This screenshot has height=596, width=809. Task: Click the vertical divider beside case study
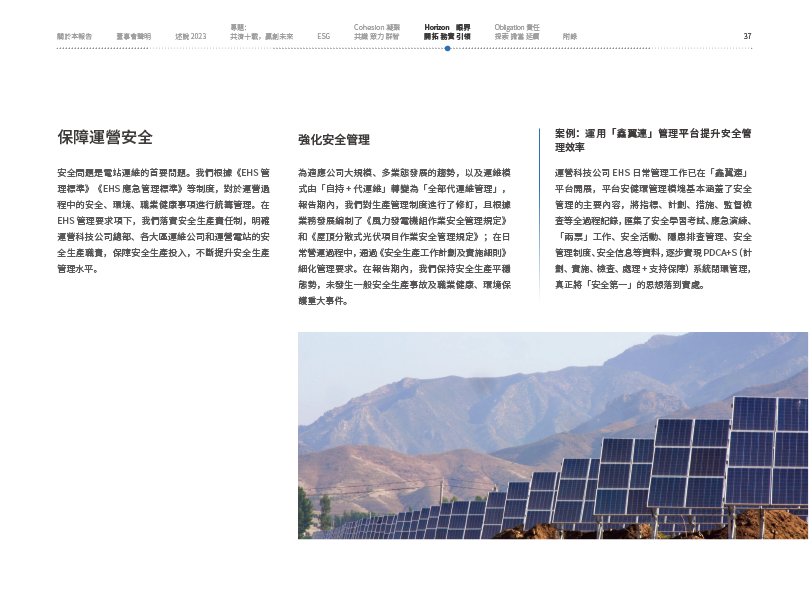[x=539, y=215]
